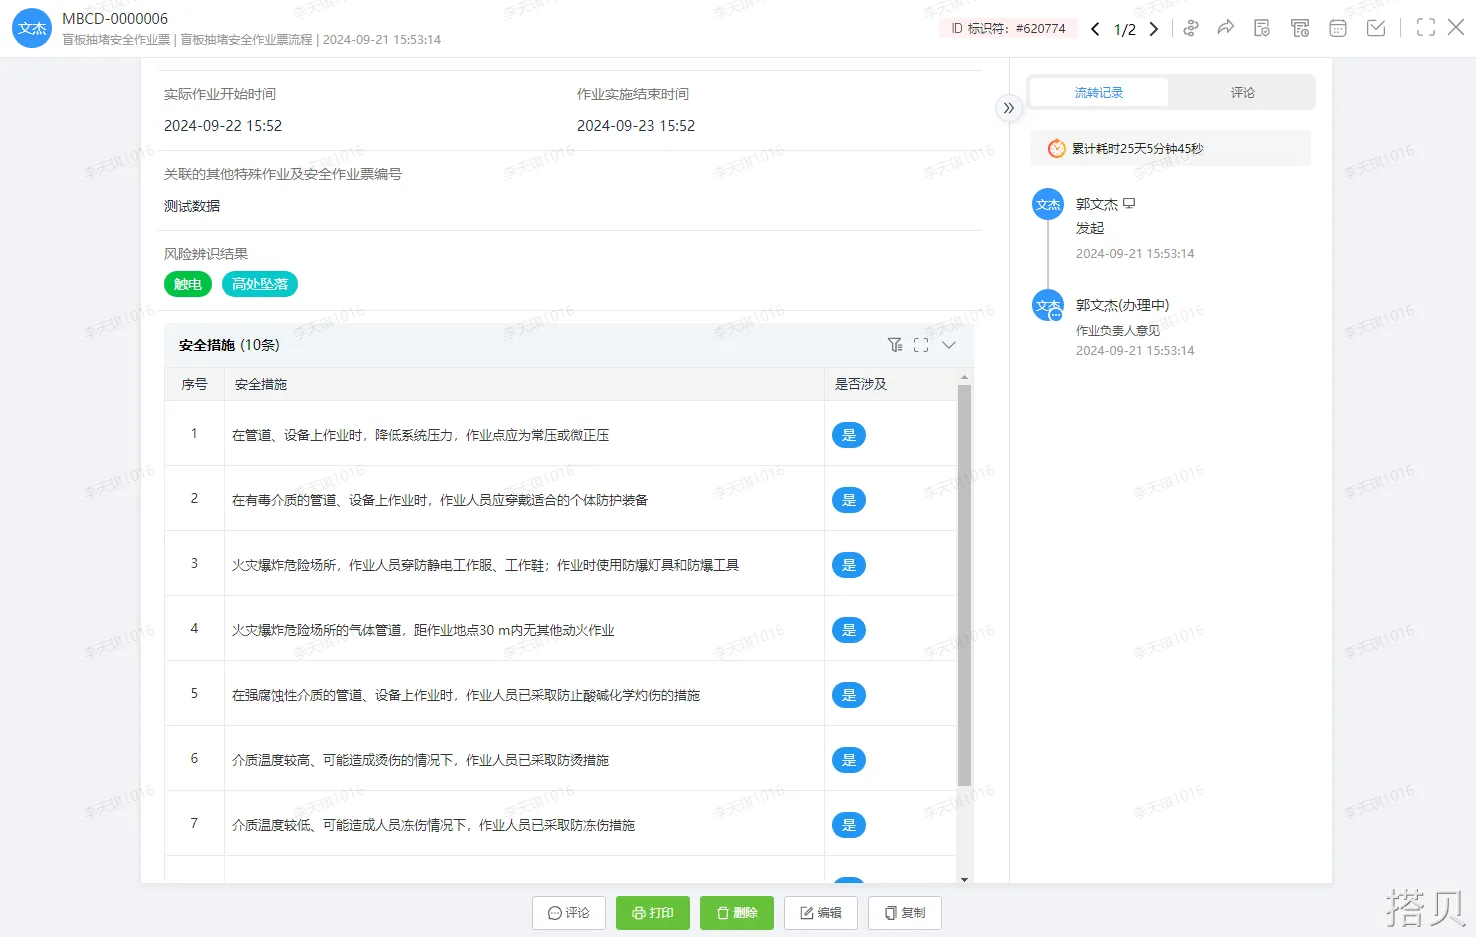1476x937 pixels.
Task: Click the document shield icon in header
Action: coord(1262,28)
